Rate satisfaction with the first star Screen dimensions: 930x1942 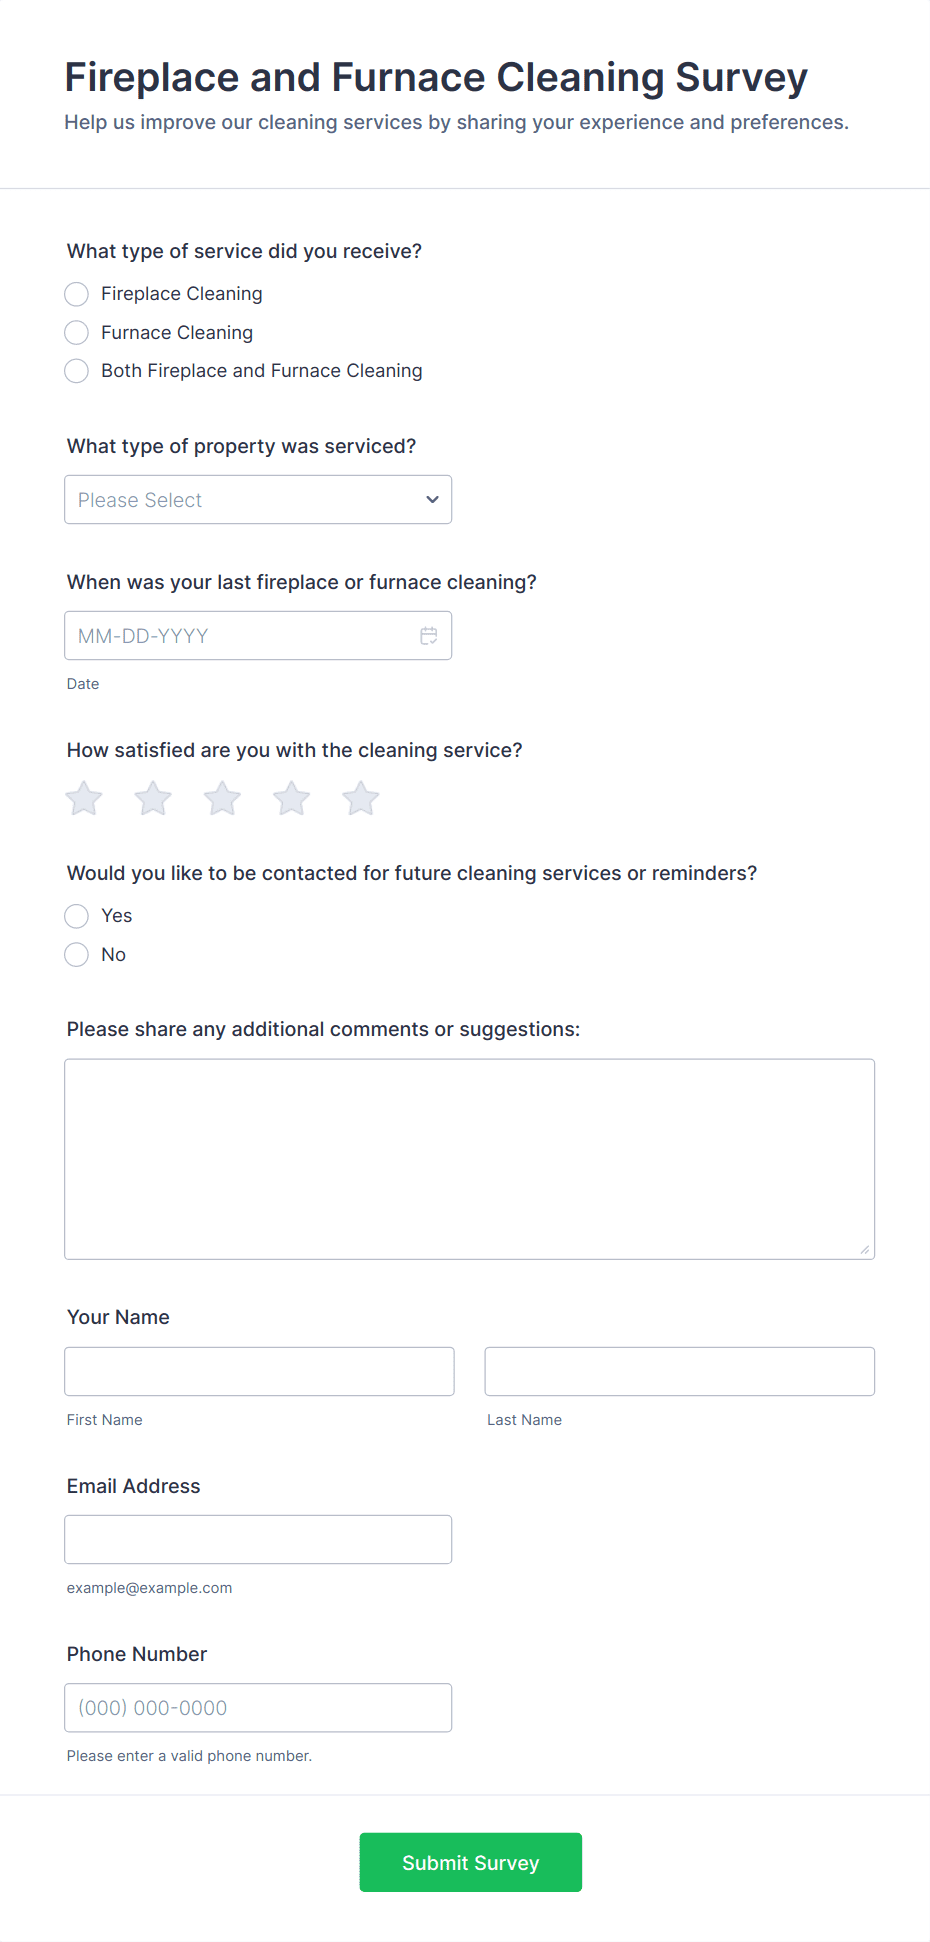pyautogui.click(x=84, y=798)
